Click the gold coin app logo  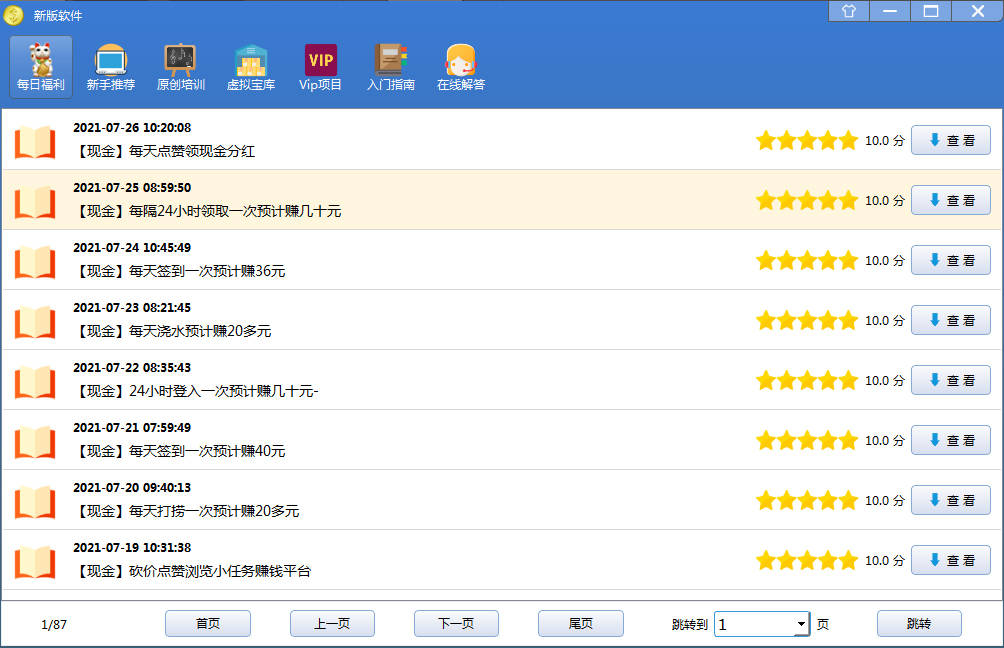click(14, 15)
